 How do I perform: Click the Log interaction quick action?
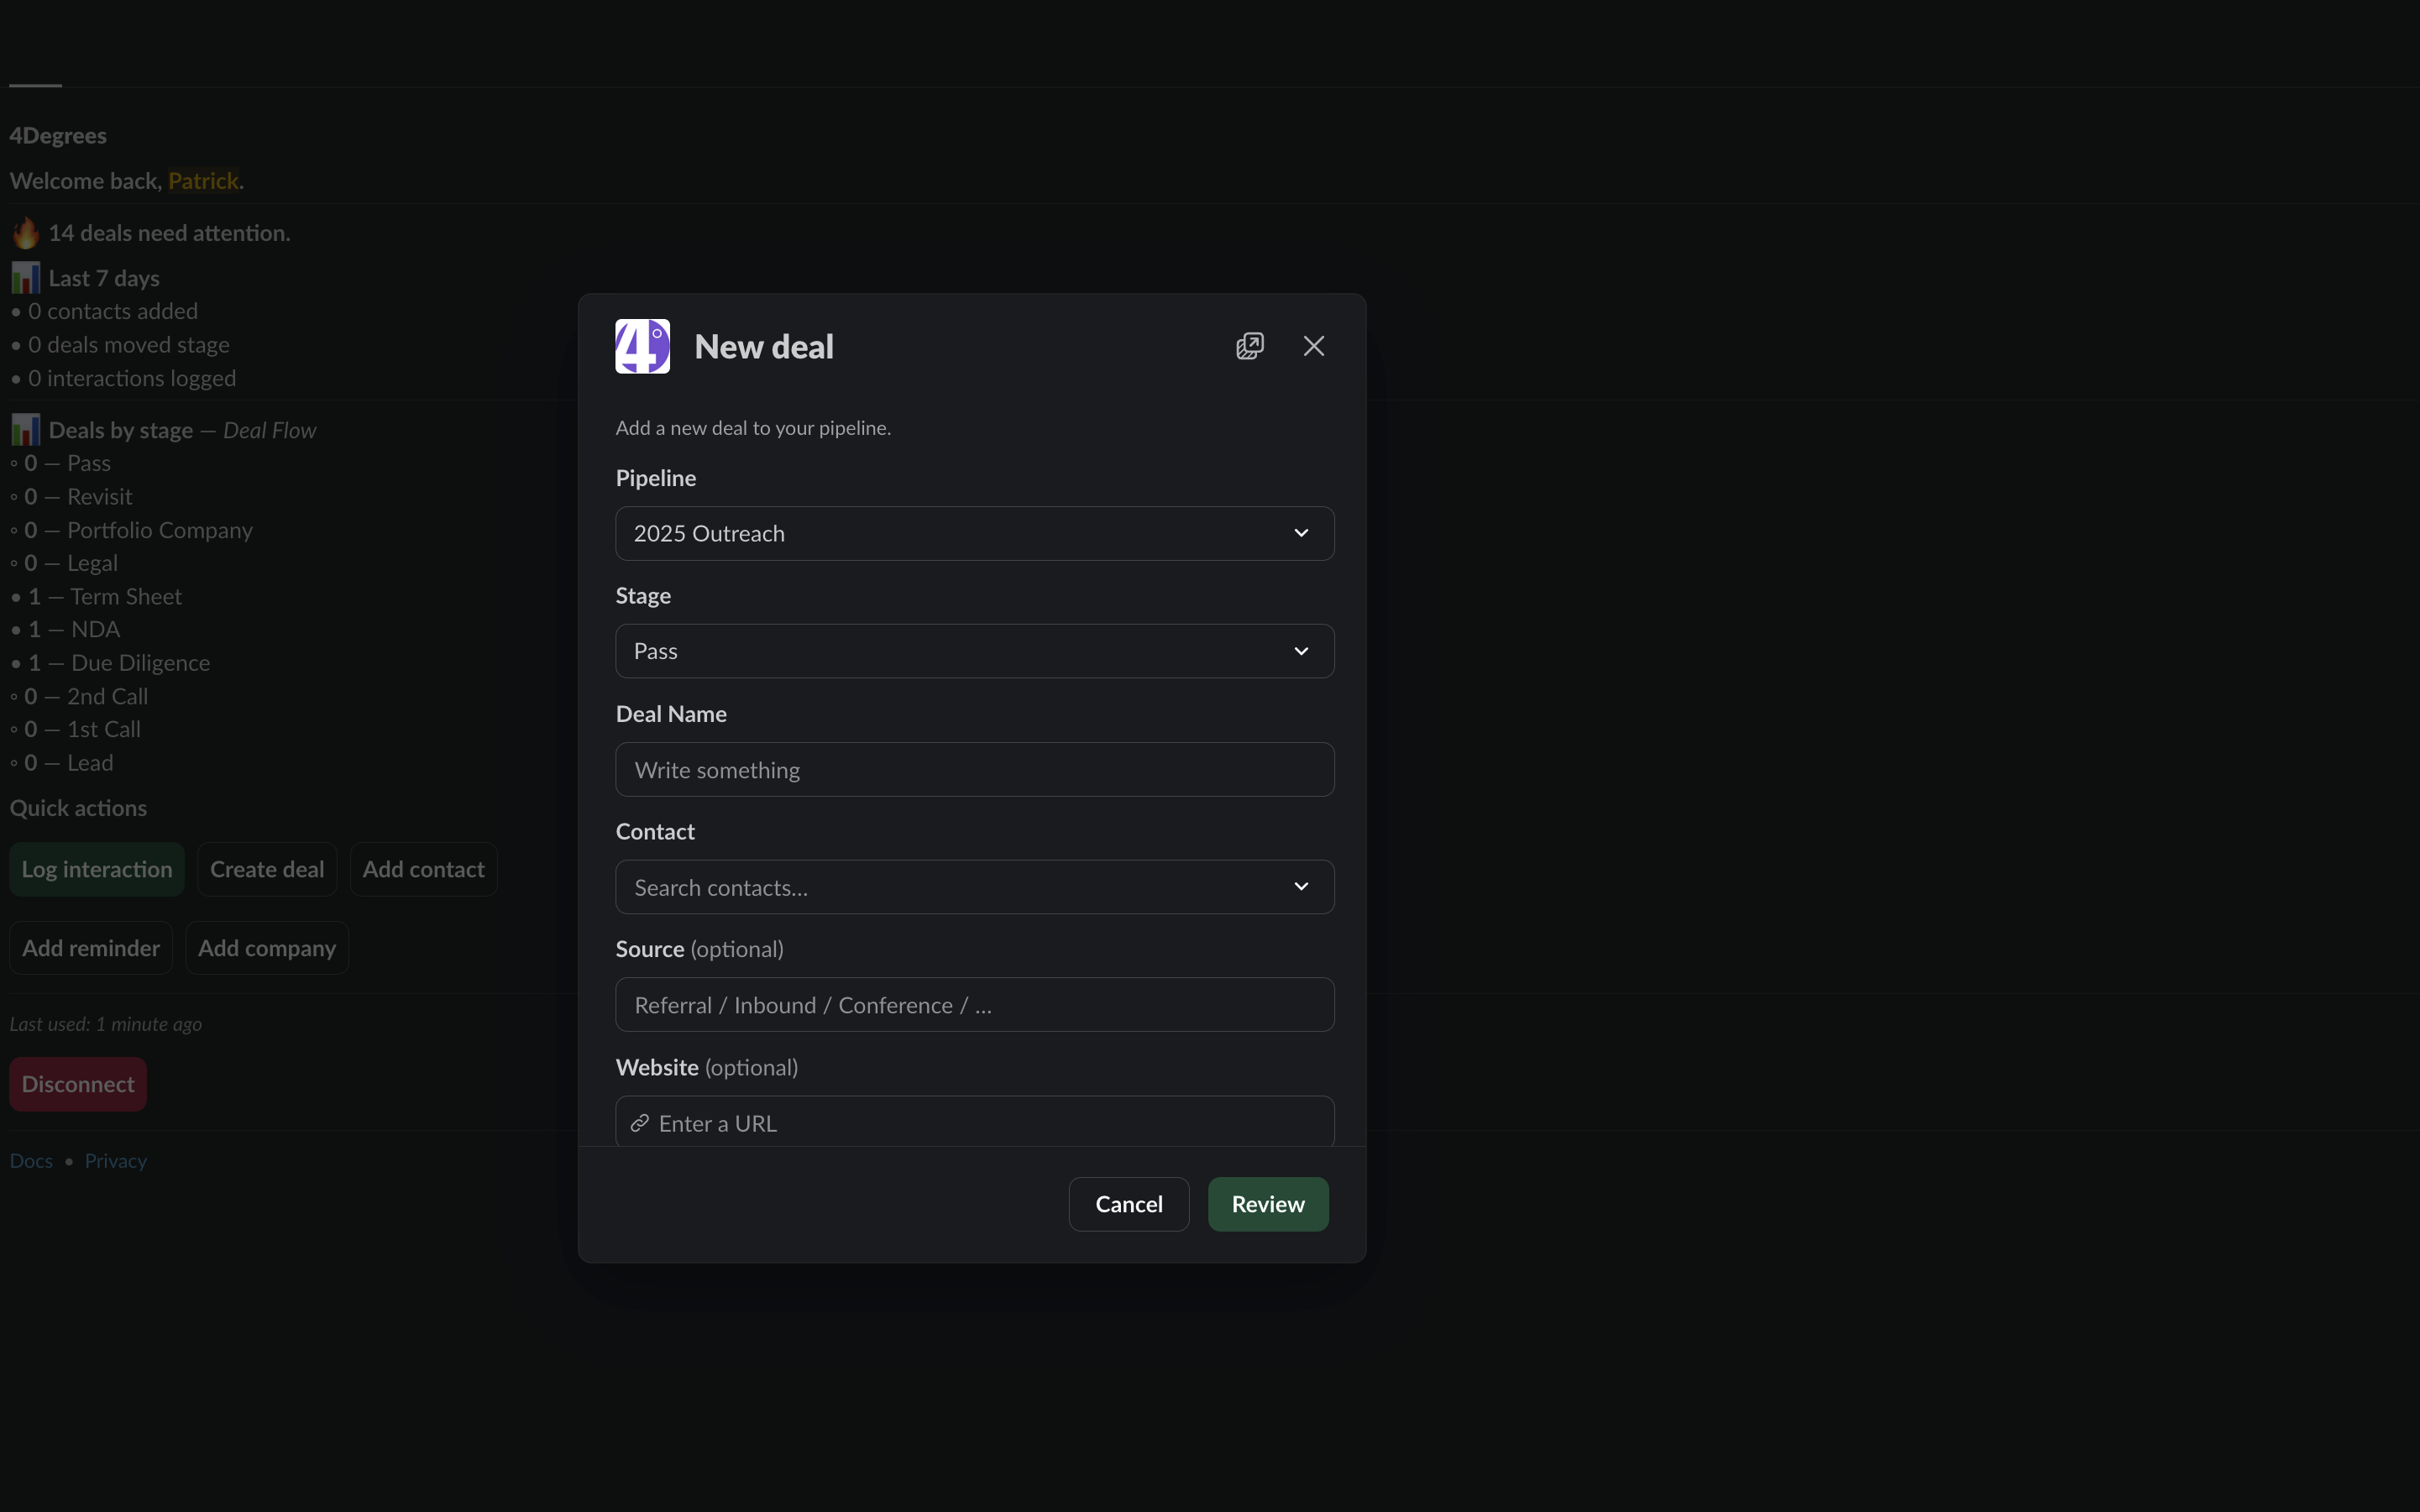(x=97, y=869)
